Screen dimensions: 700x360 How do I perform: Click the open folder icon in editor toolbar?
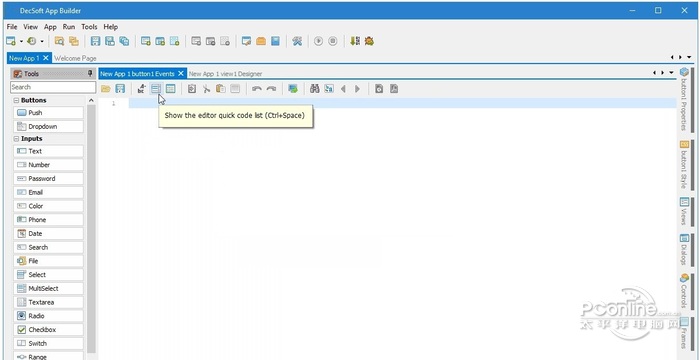click(x=106, y=89)
